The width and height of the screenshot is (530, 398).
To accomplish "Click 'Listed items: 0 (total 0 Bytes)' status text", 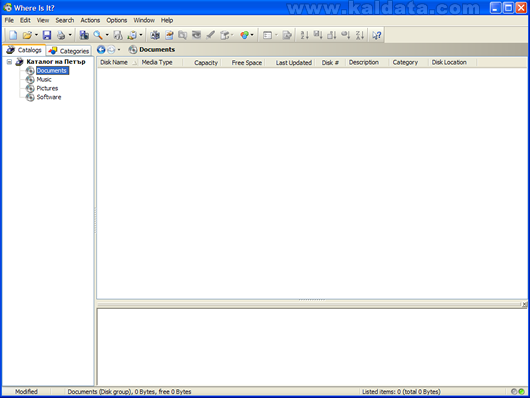I will [401, 392].
